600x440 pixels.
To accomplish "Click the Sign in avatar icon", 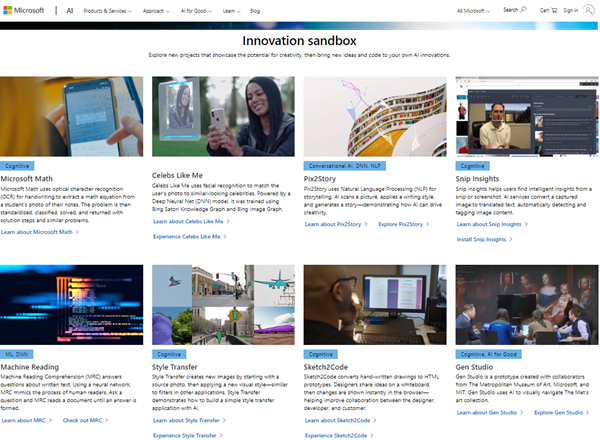I will pos(589,10).
